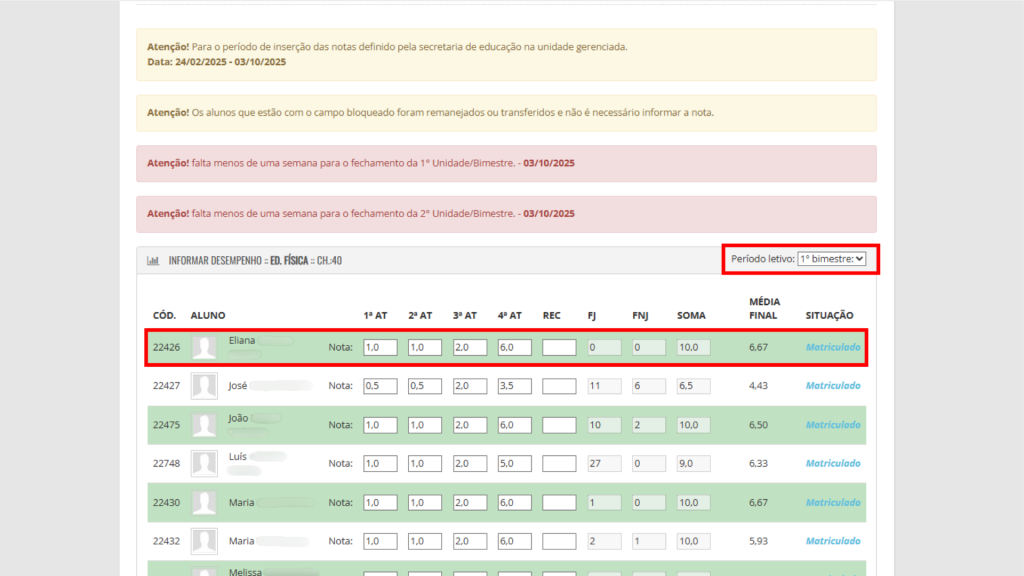Focus Luís's 3ª AT grade field
1024x576 pixels.
click(x=469, y=463)
